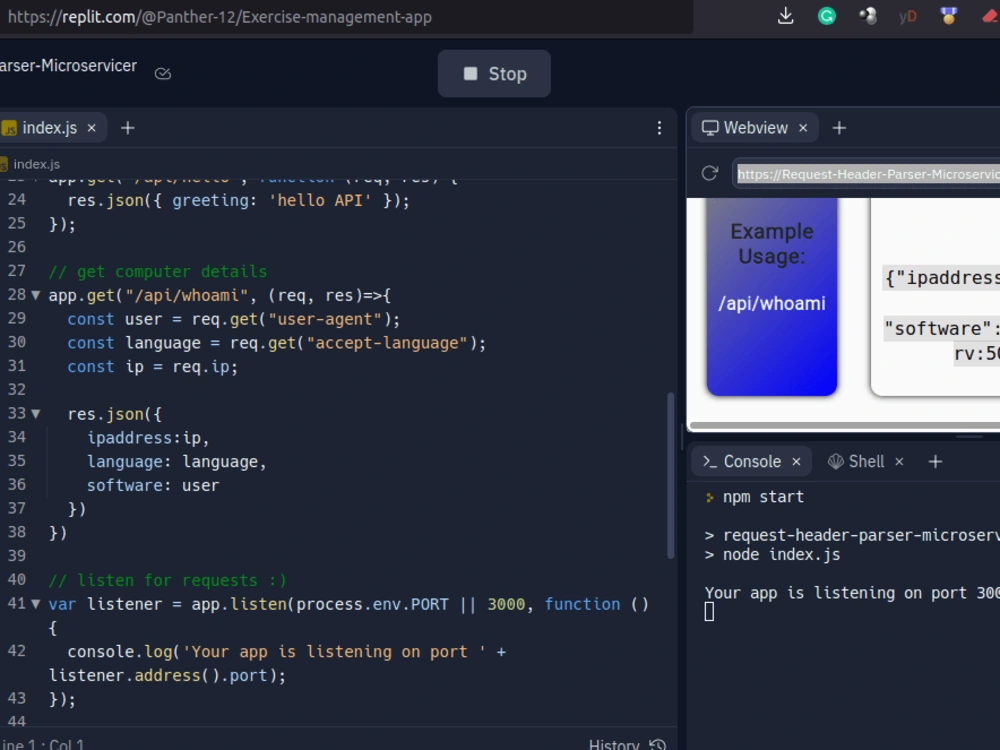Click the editor vertical scrollbar
1000x750 pixels.
pyautogui.click(x=670, y=476)
